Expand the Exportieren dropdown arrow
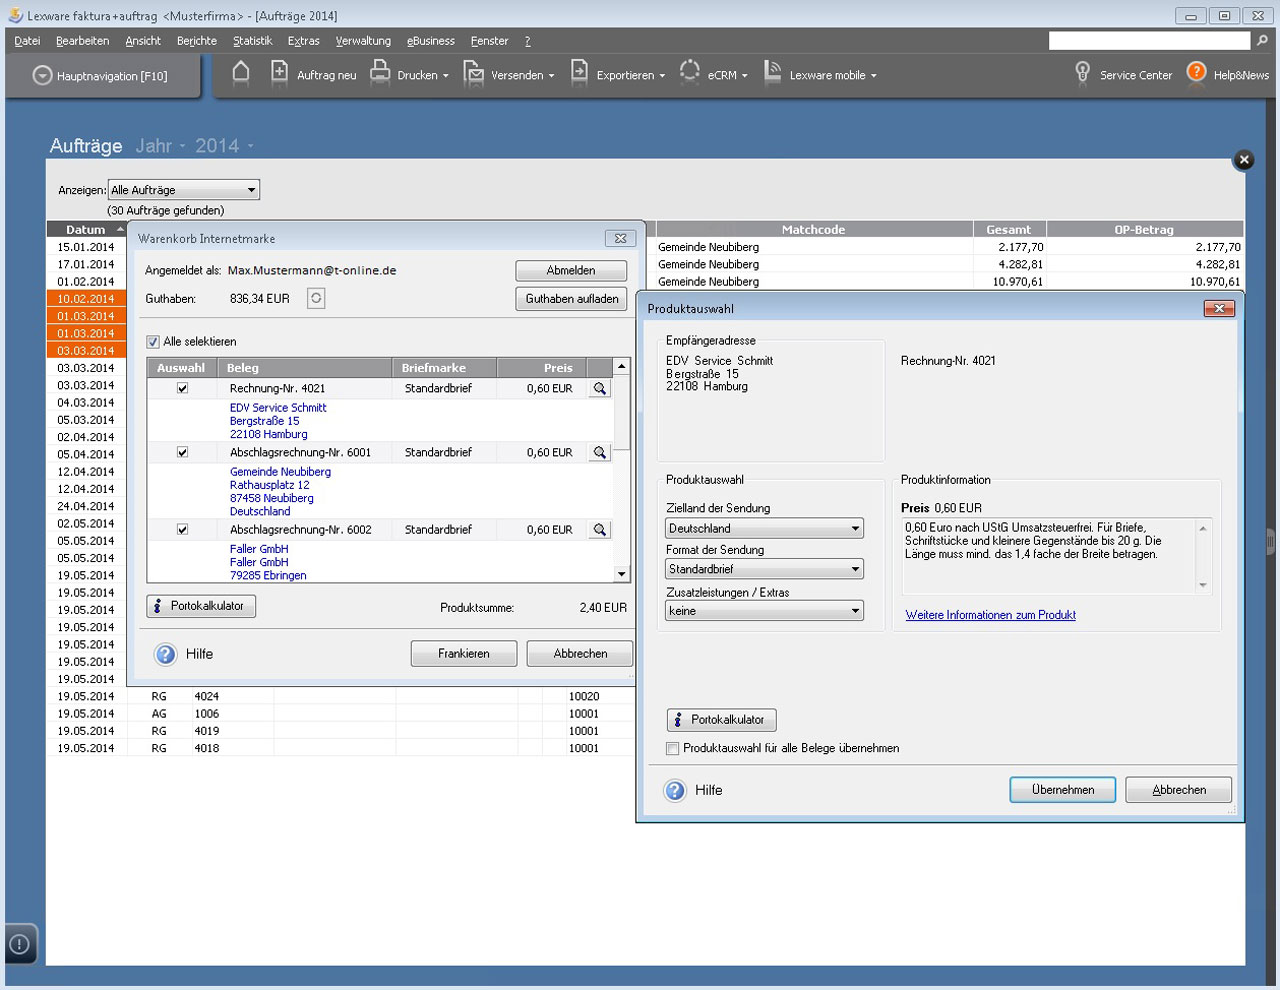This screenshot has height=990, width=1280. pyautogui.click(x=662, y=76)
